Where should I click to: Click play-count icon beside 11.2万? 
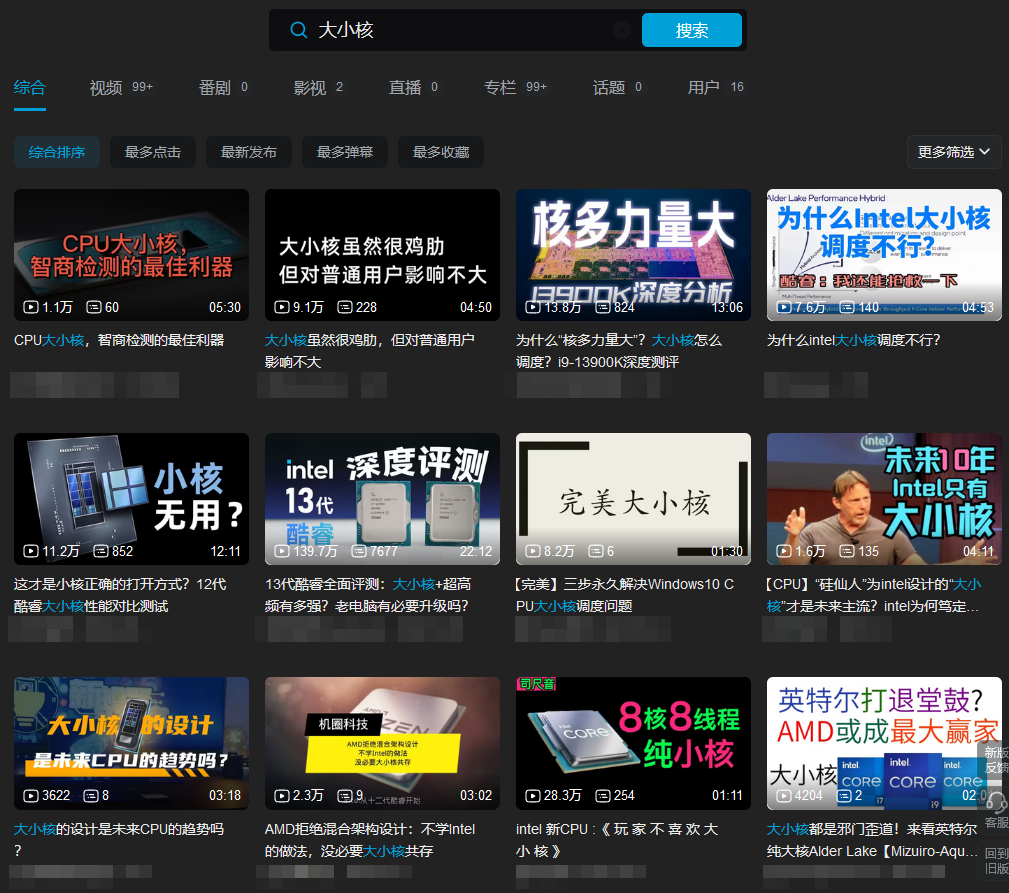tap(31, 551)
